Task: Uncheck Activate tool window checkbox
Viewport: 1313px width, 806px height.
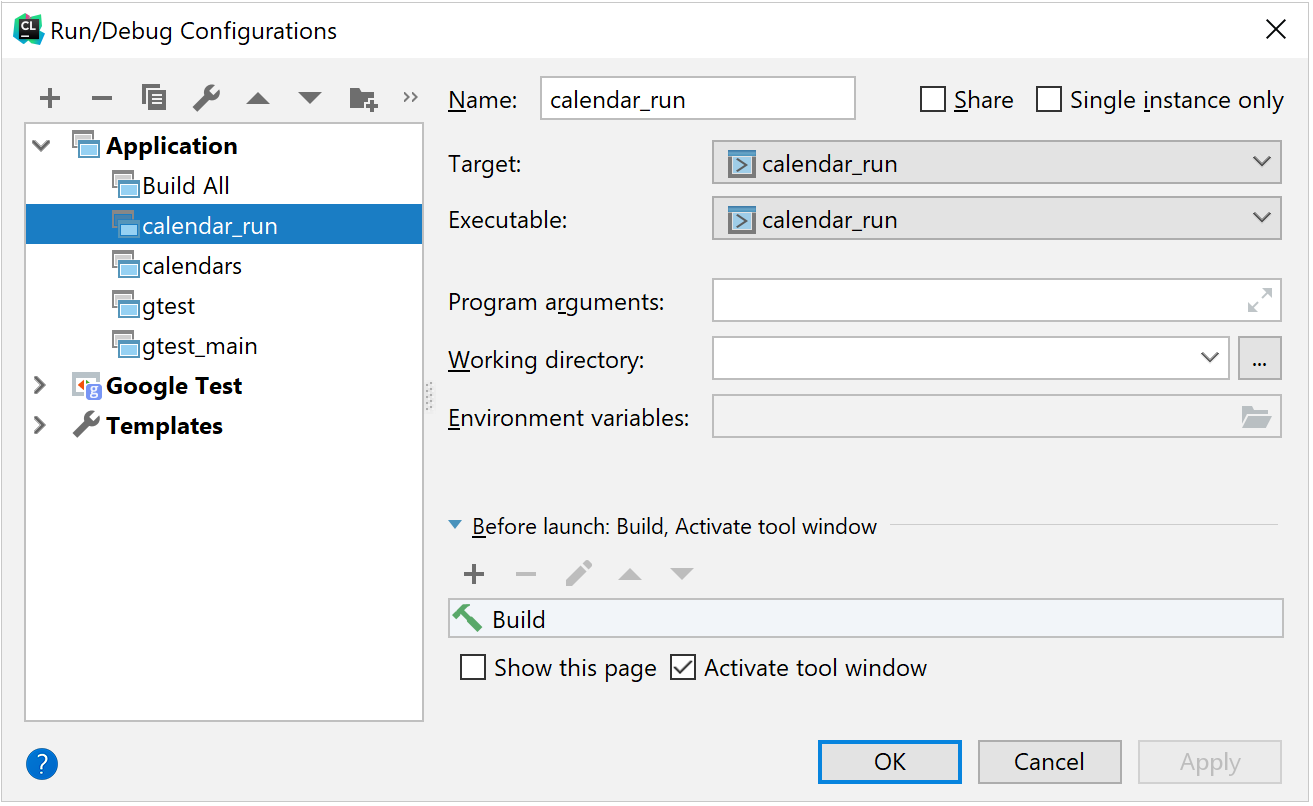Action: click(683, 668)
